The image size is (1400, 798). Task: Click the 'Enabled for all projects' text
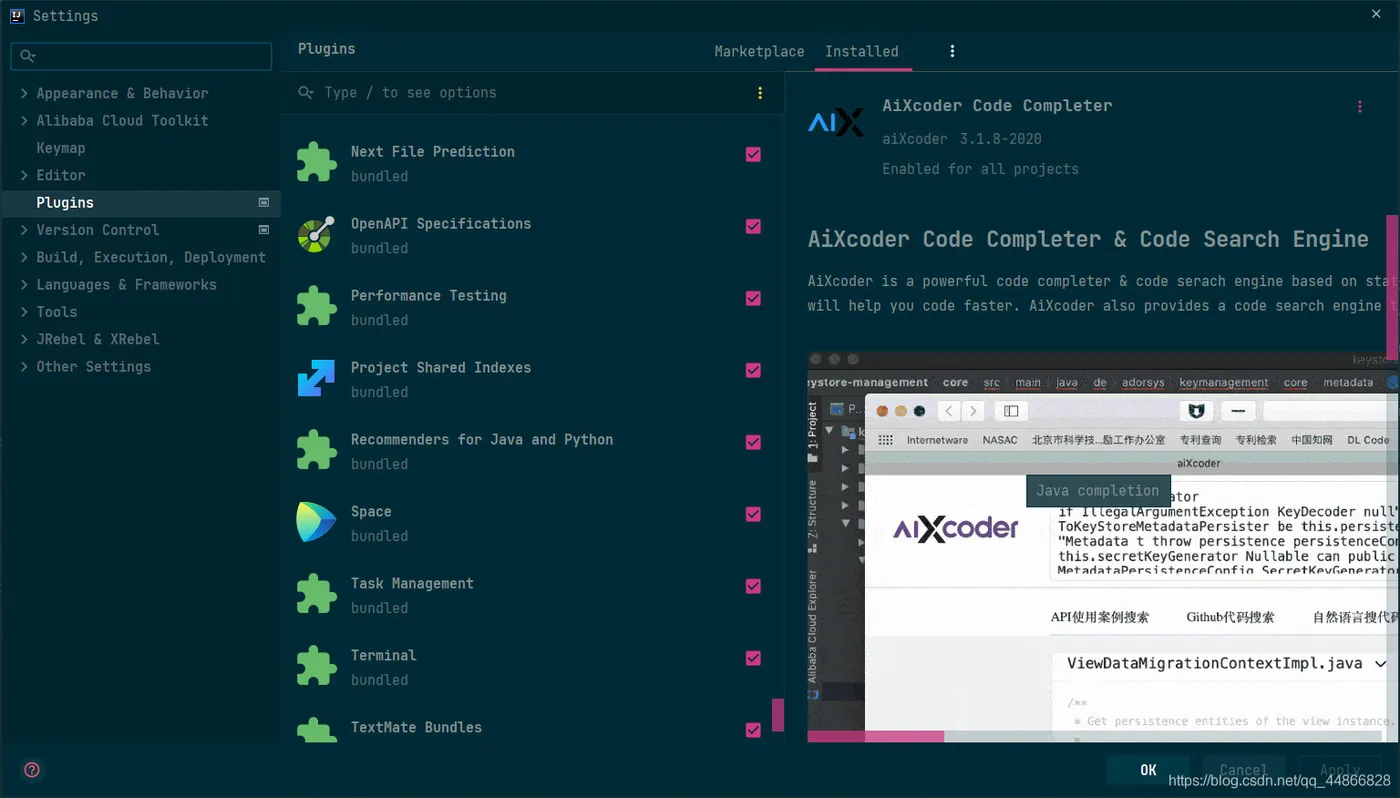pos(980,169)
